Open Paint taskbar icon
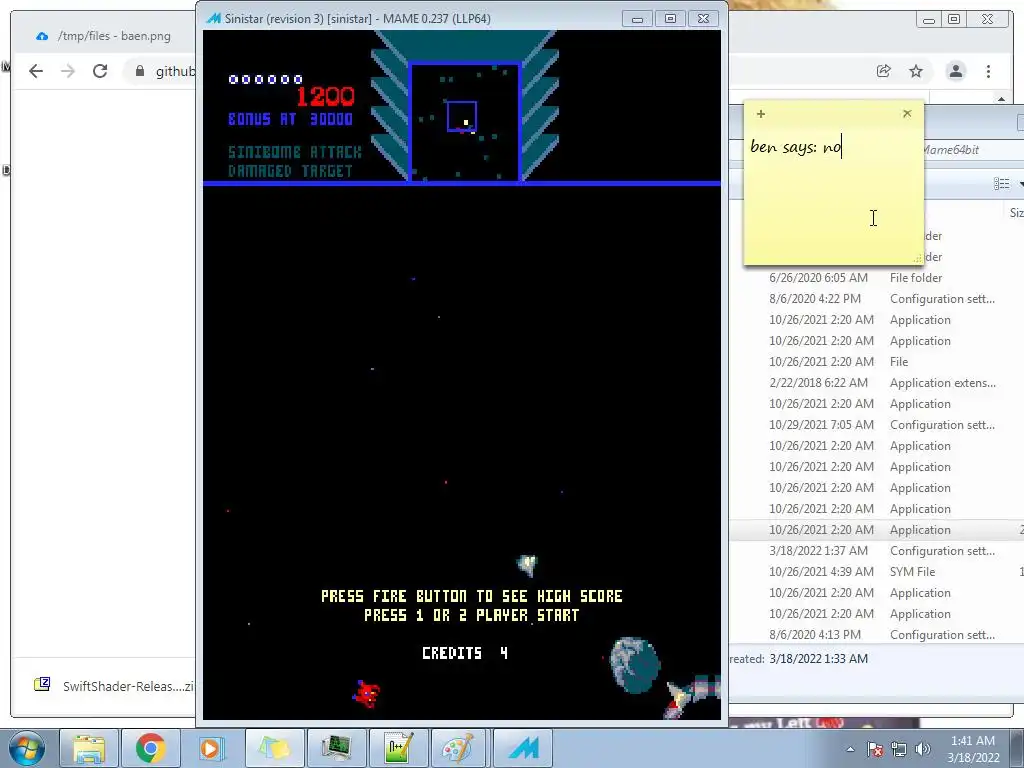Image resolution: width=1024 pixels, height=768 pixels. (460, 748)
